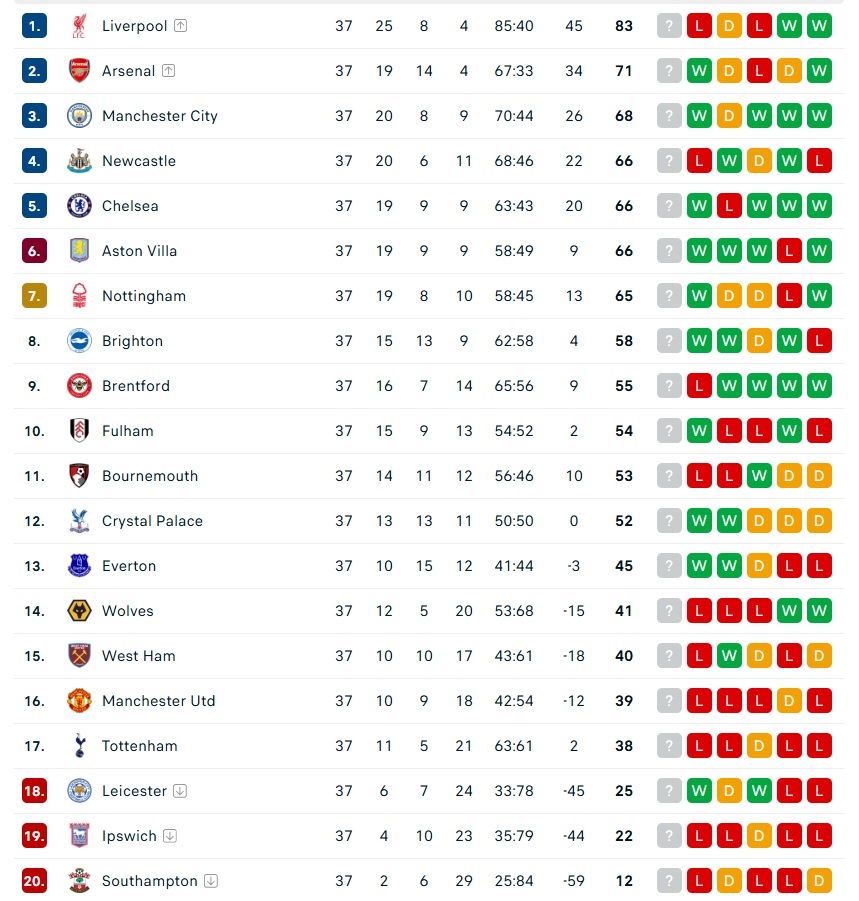859x901 pixels.
Task: Open the Manchester Utd team link
Action: coord(159,701)
